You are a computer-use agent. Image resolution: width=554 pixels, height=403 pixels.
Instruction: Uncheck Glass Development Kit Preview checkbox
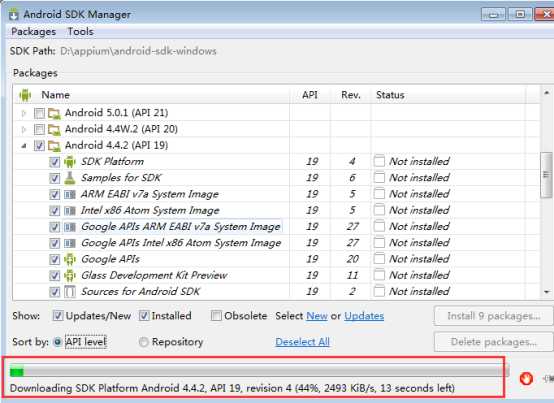pyautogui.click(x=54, y=275)
